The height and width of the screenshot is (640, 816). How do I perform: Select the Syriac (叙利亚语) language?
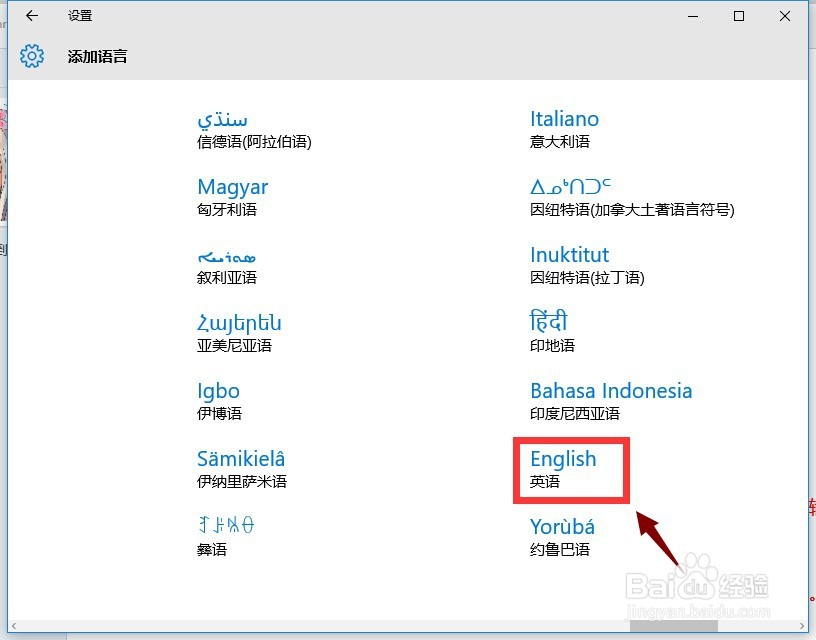click(227, 265)
